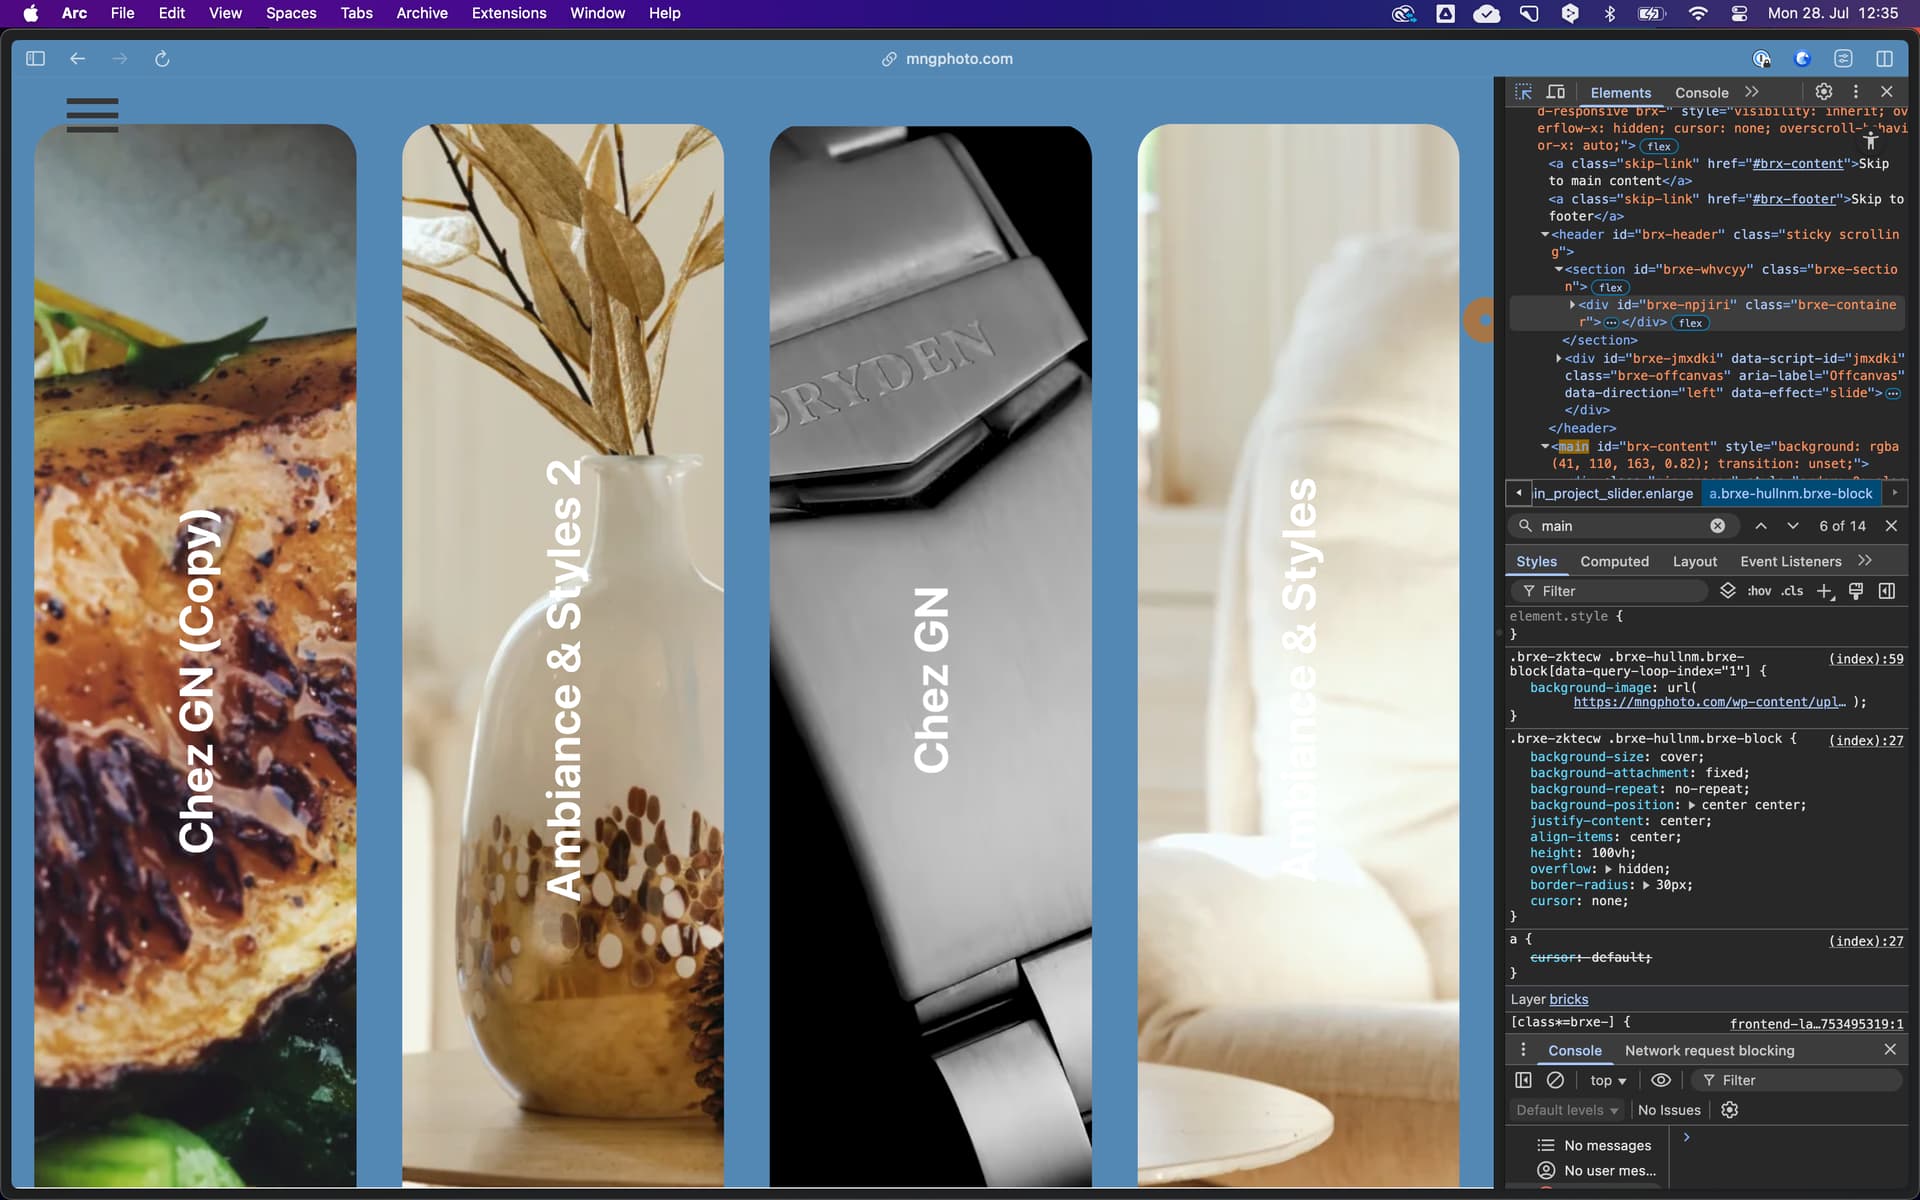Go to the previous search result arrow

click(1761, 526)
